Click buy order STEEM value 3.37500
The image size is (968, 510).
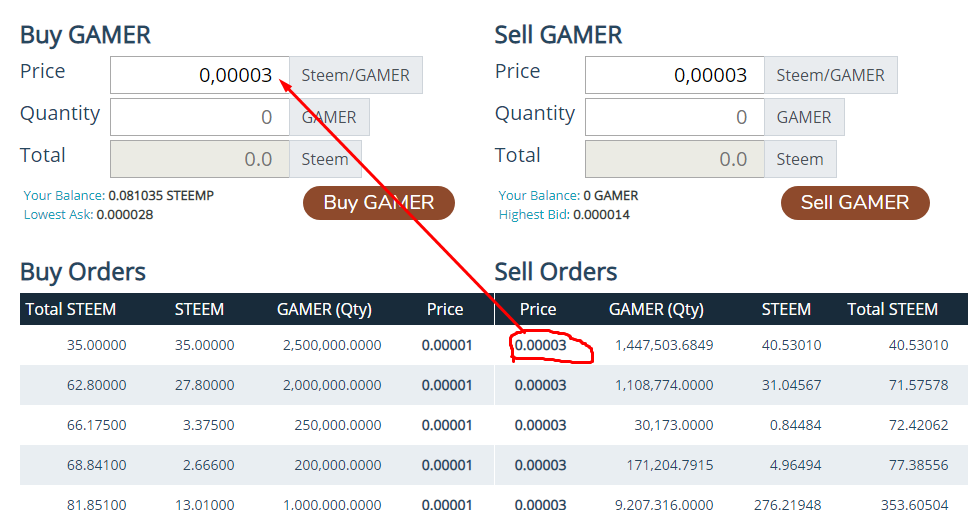point(209,425)
